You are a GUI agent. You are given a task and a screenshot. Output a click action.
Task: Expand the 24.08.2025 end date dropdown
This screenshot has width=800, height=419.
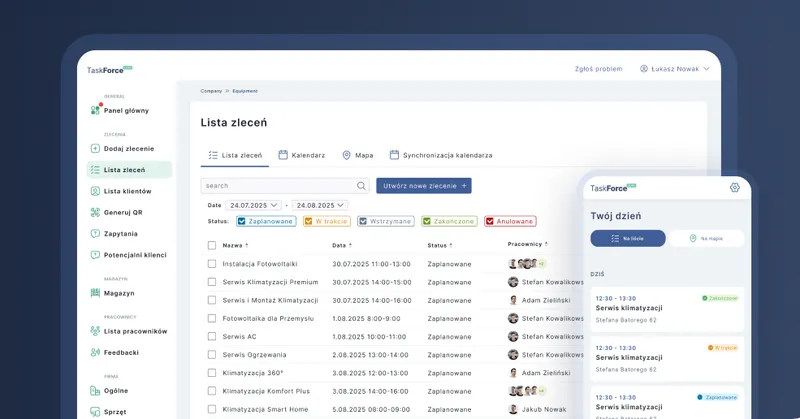click(320, 205)
